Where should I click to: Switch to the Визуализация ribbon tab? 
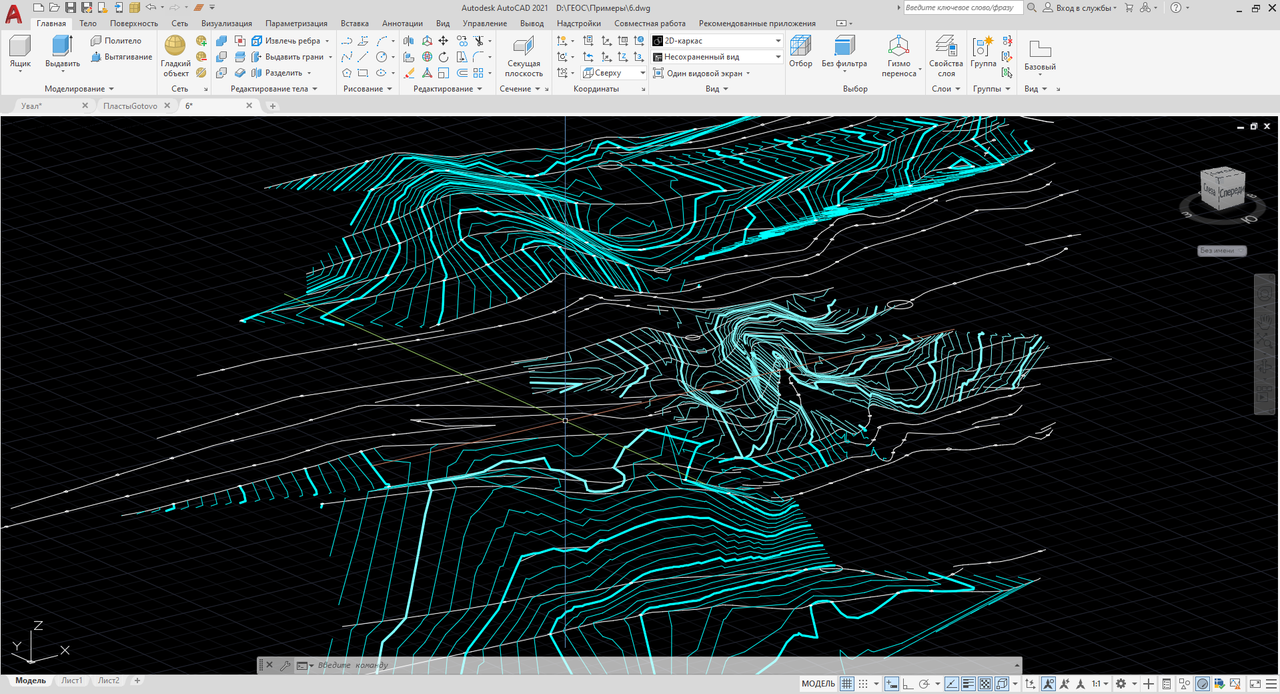click(226, 23)
